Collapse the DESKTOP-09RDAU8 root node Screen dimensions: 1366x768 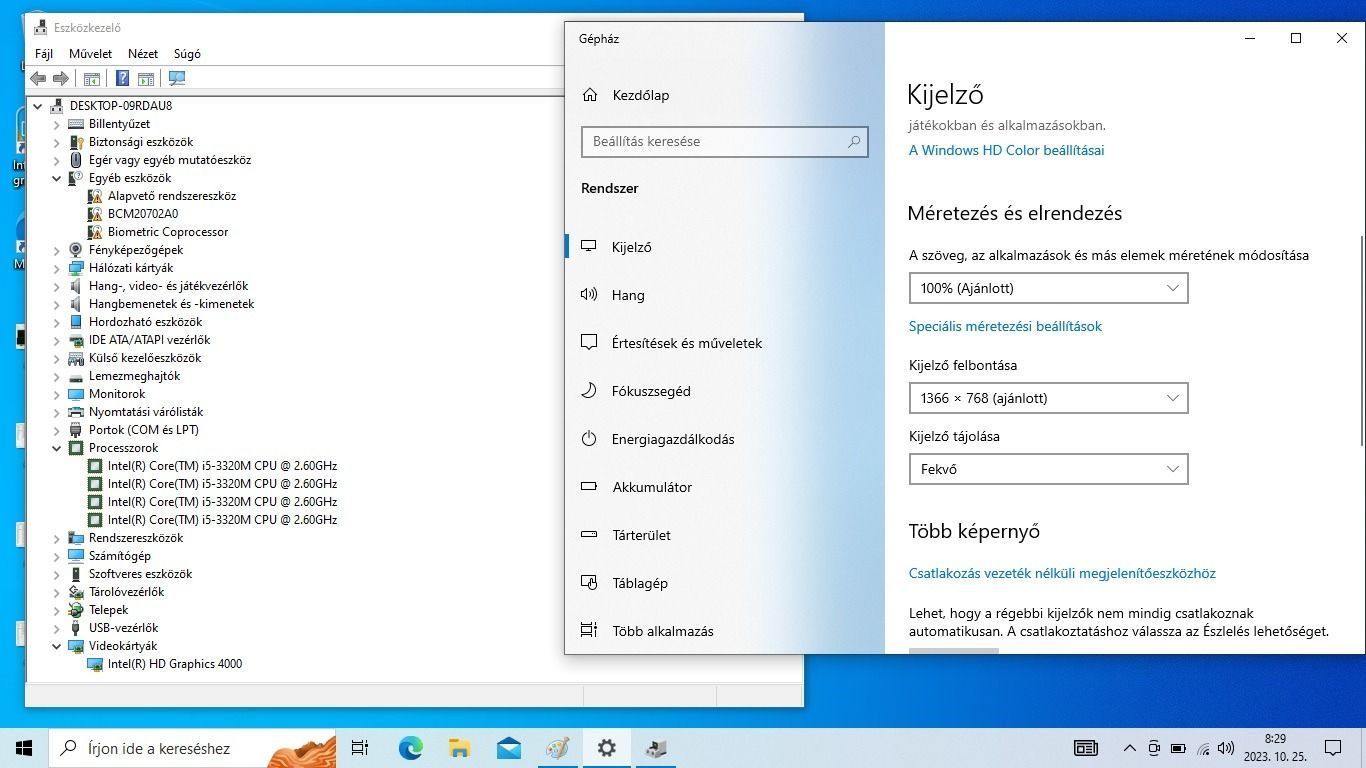tap(38, 106)
